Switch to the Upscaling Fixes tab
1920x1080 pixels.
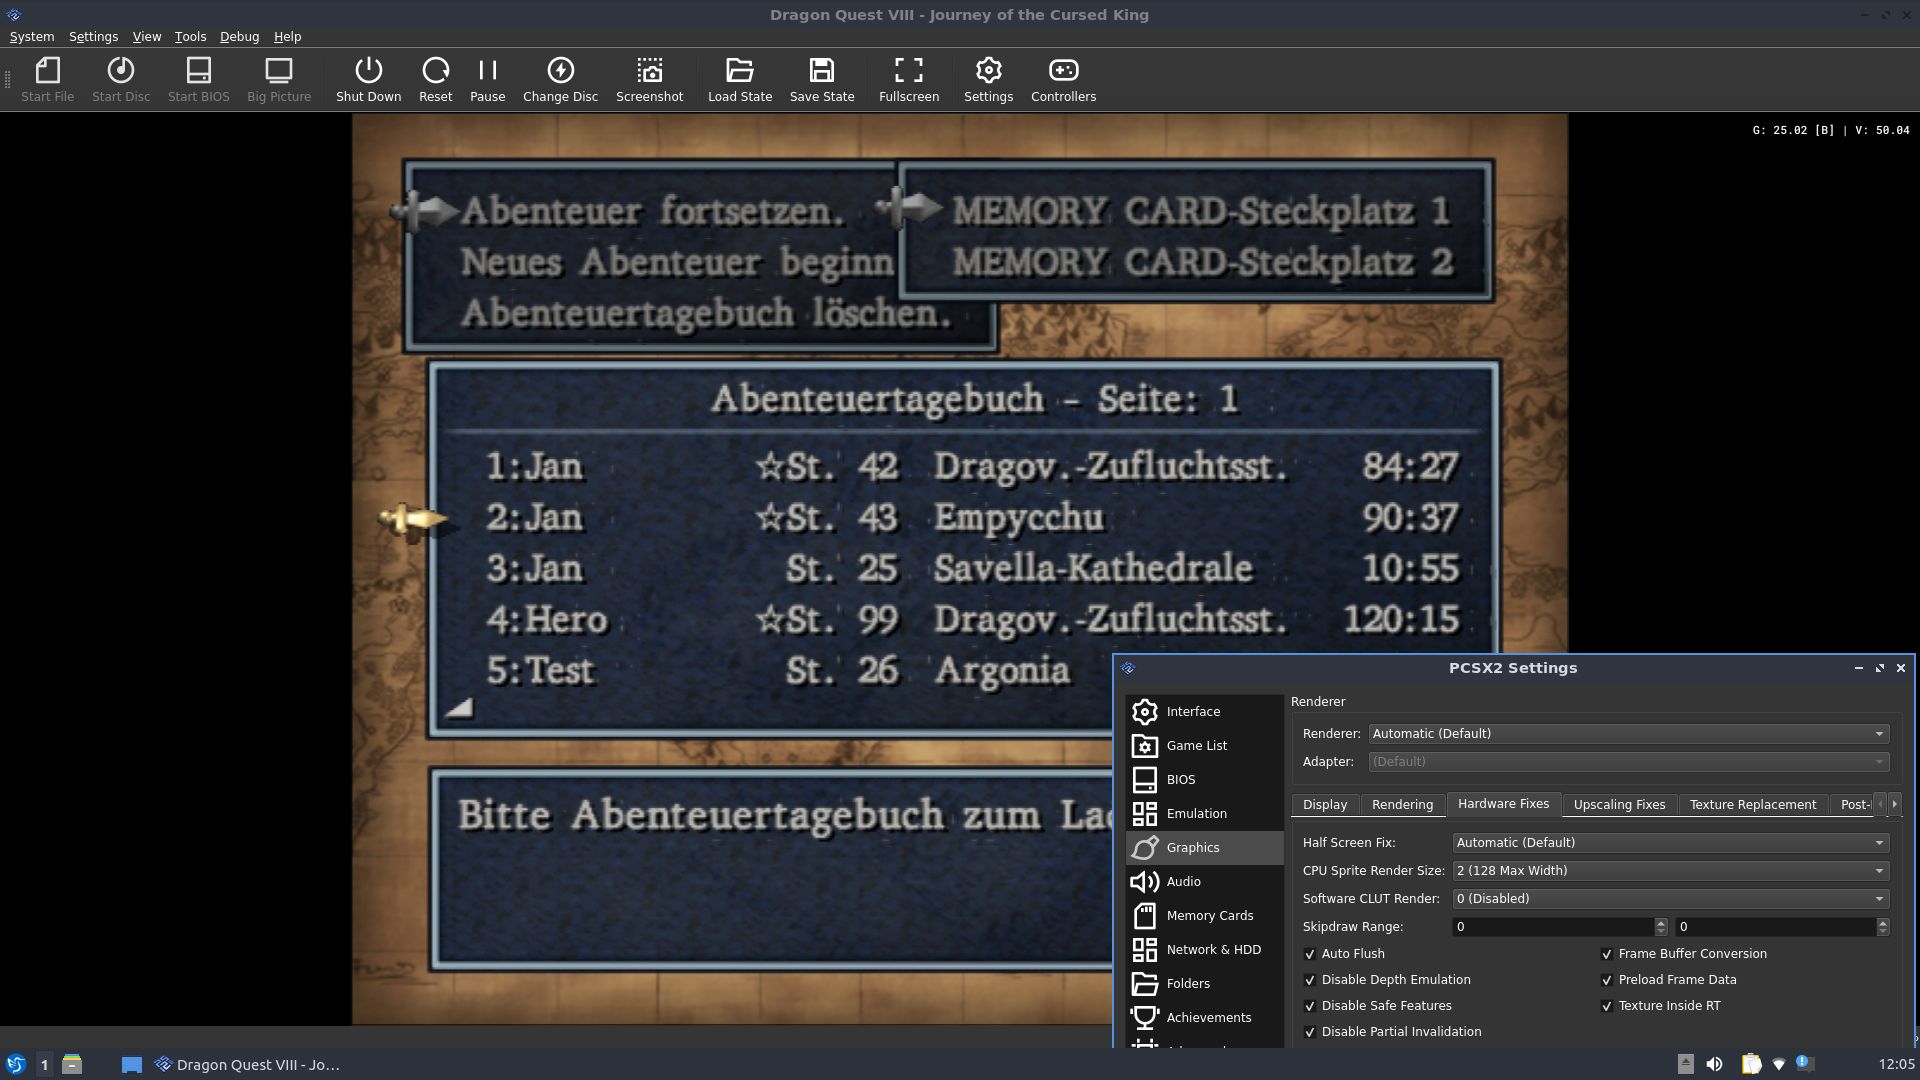1619,804
